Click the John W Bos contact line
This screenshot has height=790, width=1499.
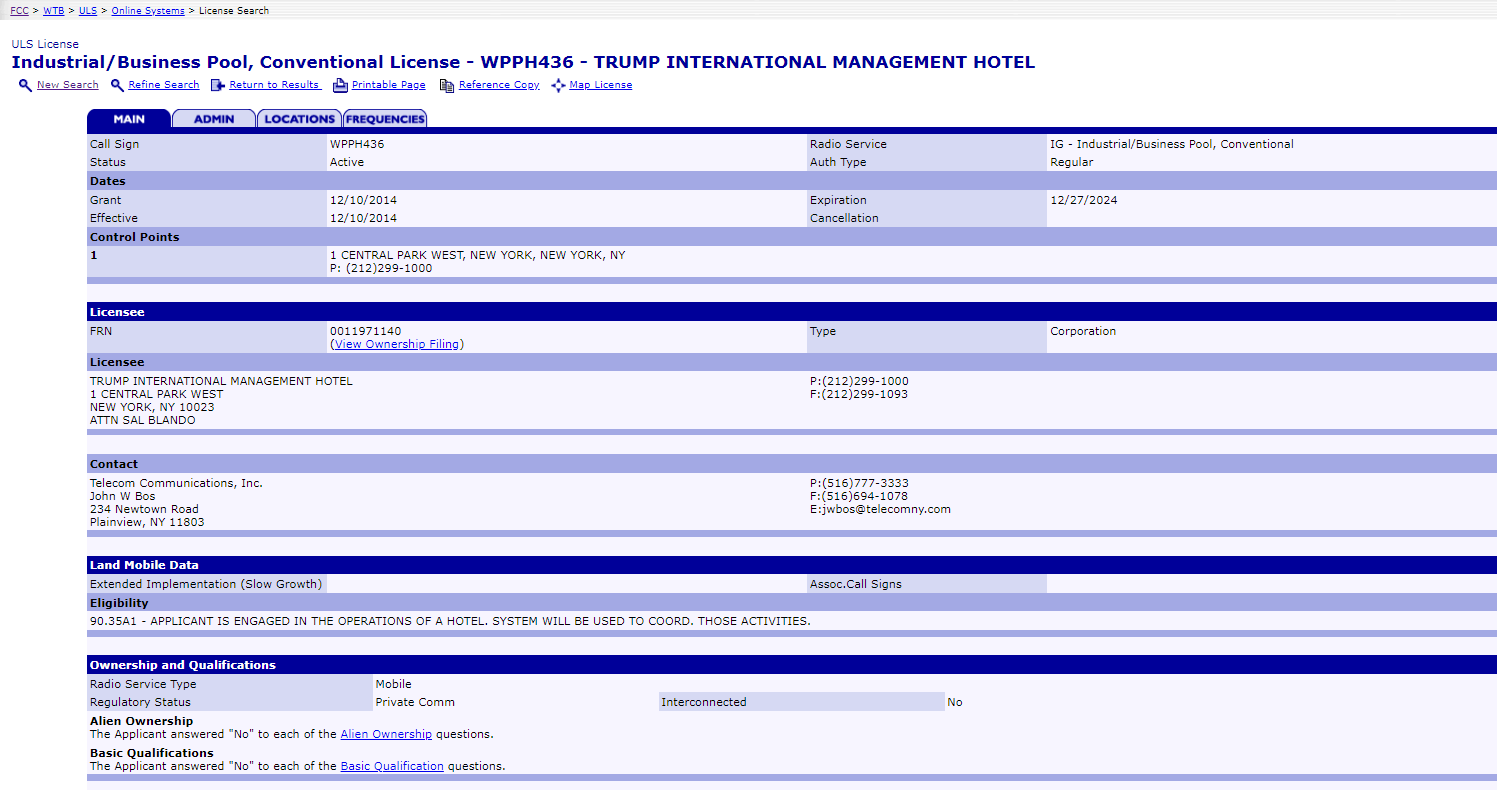point(123,496)
